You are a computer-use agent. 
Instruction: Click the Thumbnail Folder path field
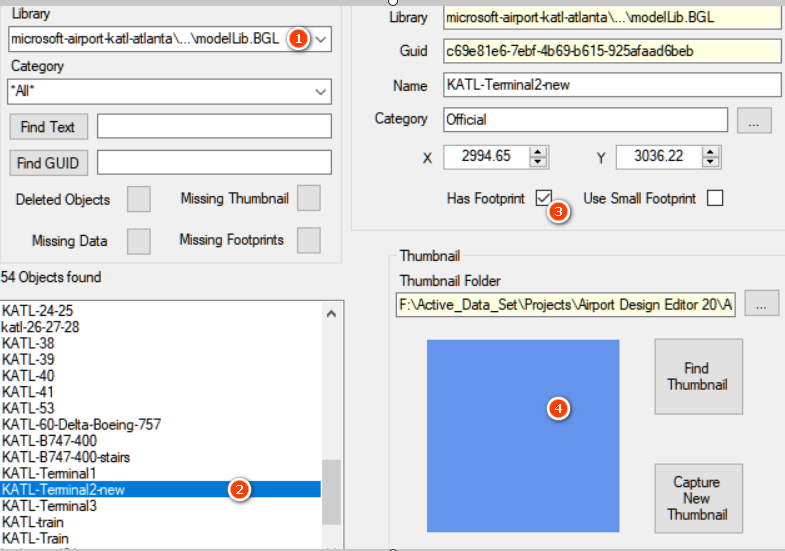point(566,305)
